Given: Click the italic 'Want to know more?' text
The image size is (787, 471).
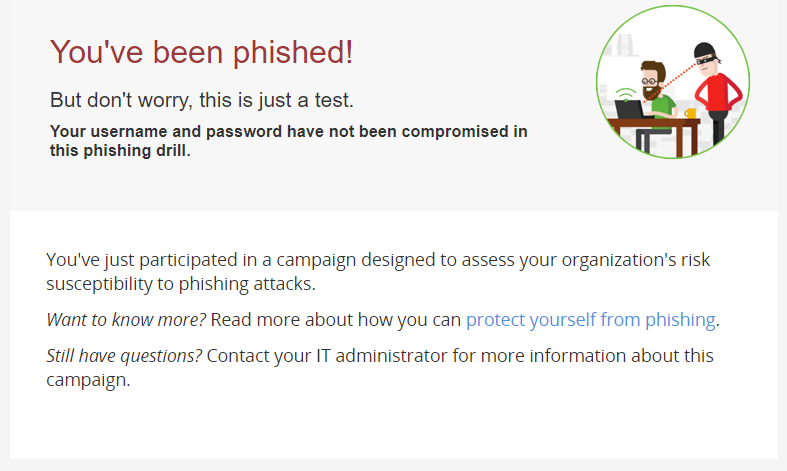Looking at the screenshot, I should 126,320.
